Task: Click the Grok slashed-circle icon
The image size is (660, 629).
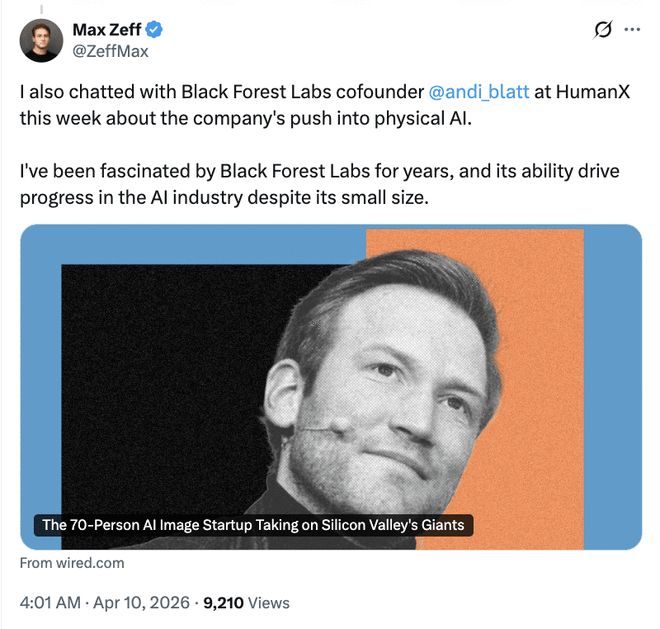Action: [x=602, y=30]
